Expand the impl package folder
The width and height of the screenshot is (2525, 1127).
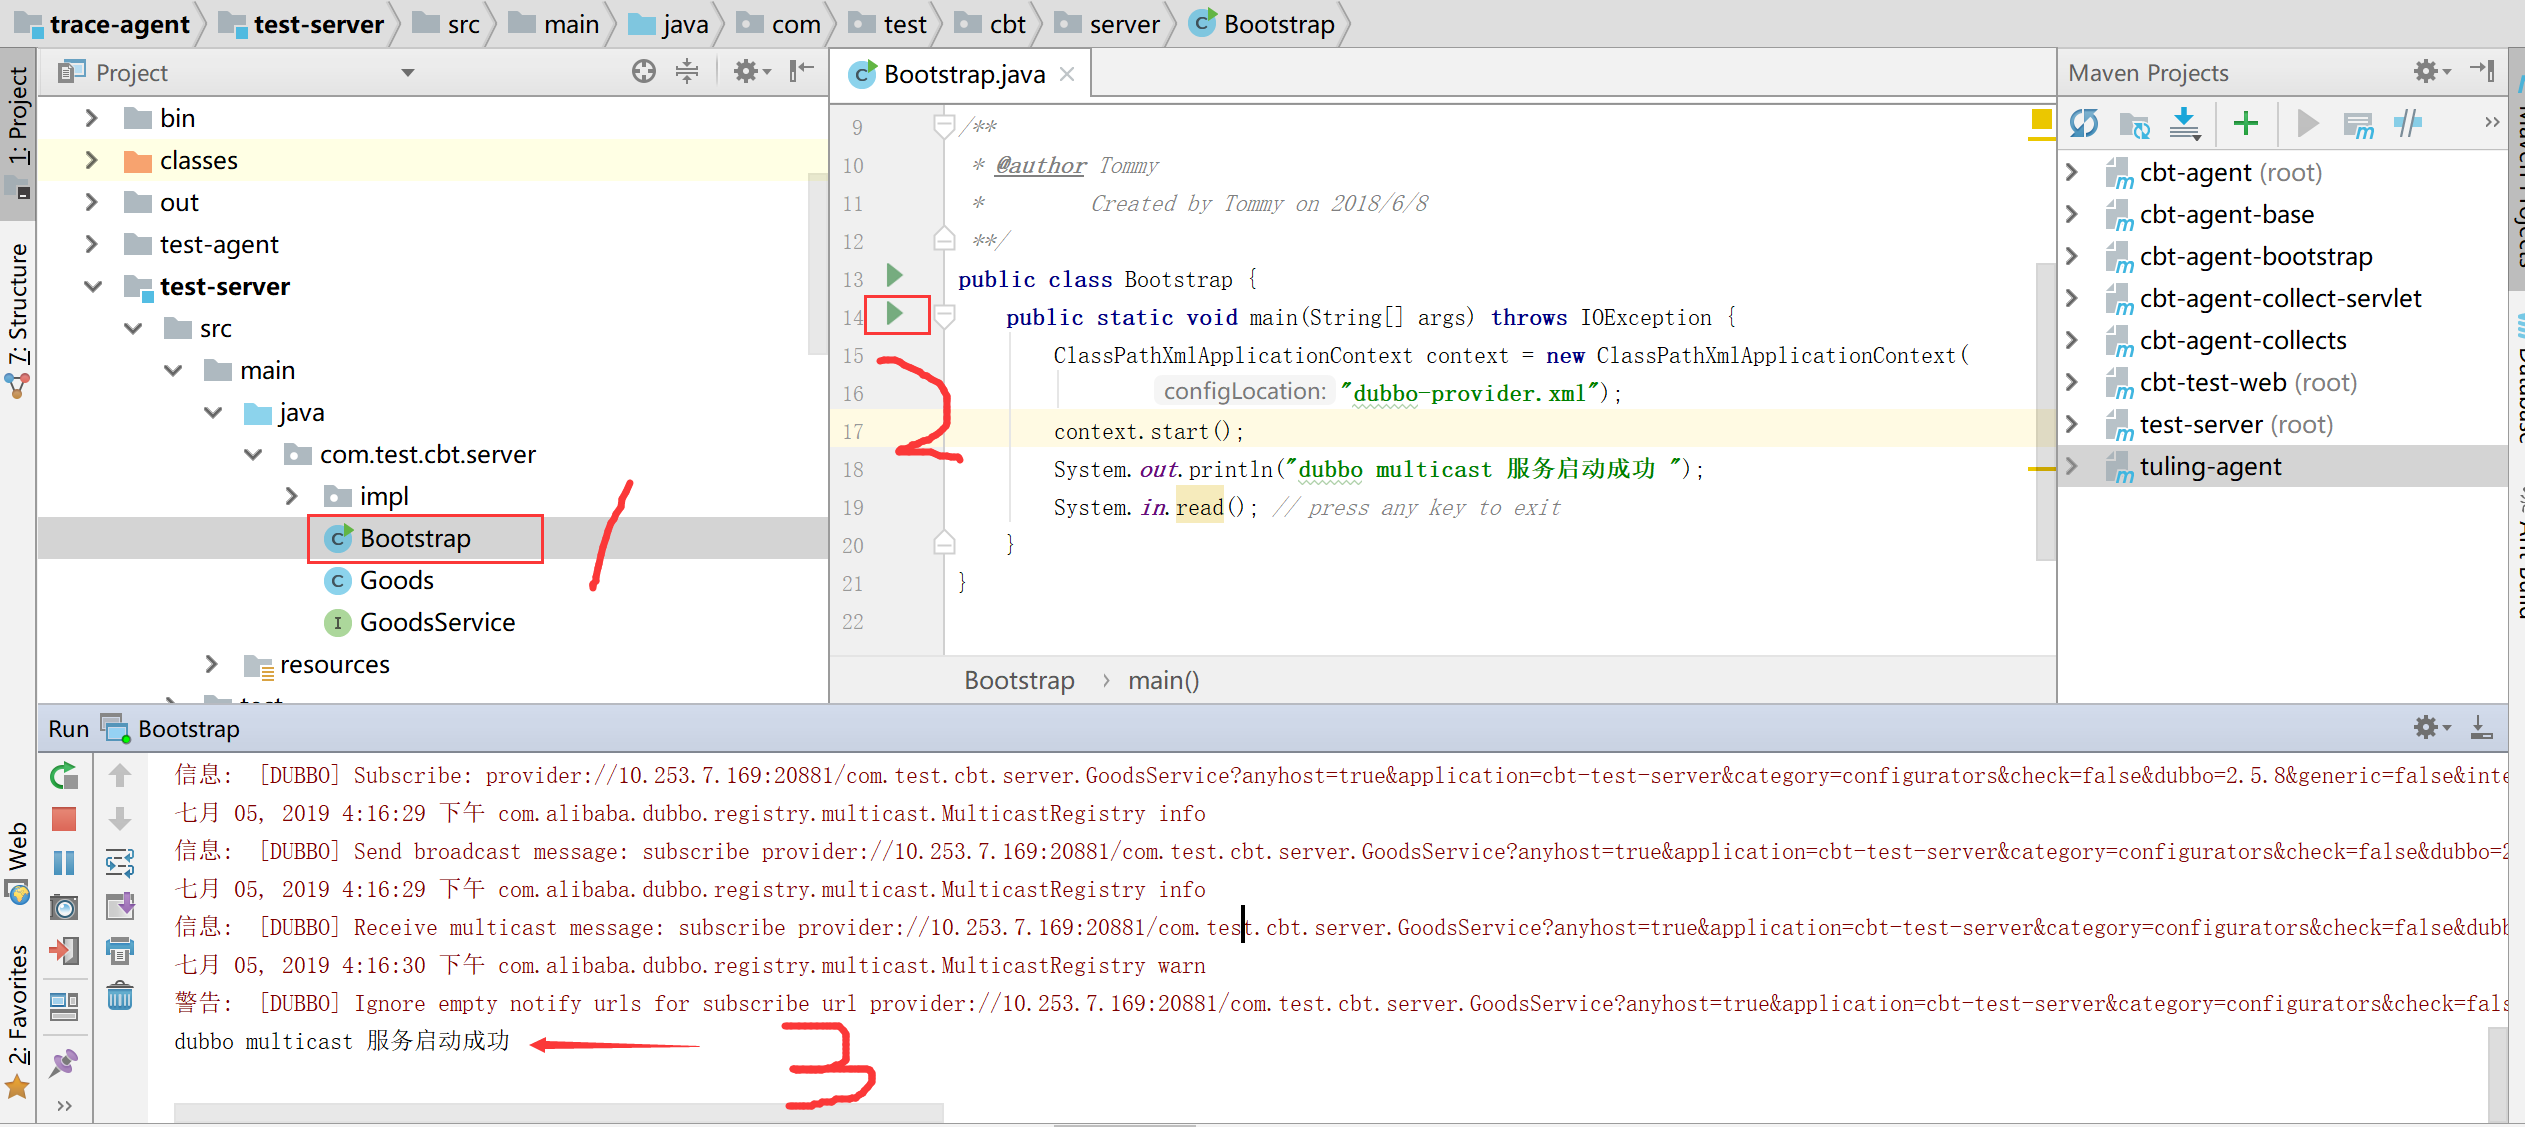[291, 496]
